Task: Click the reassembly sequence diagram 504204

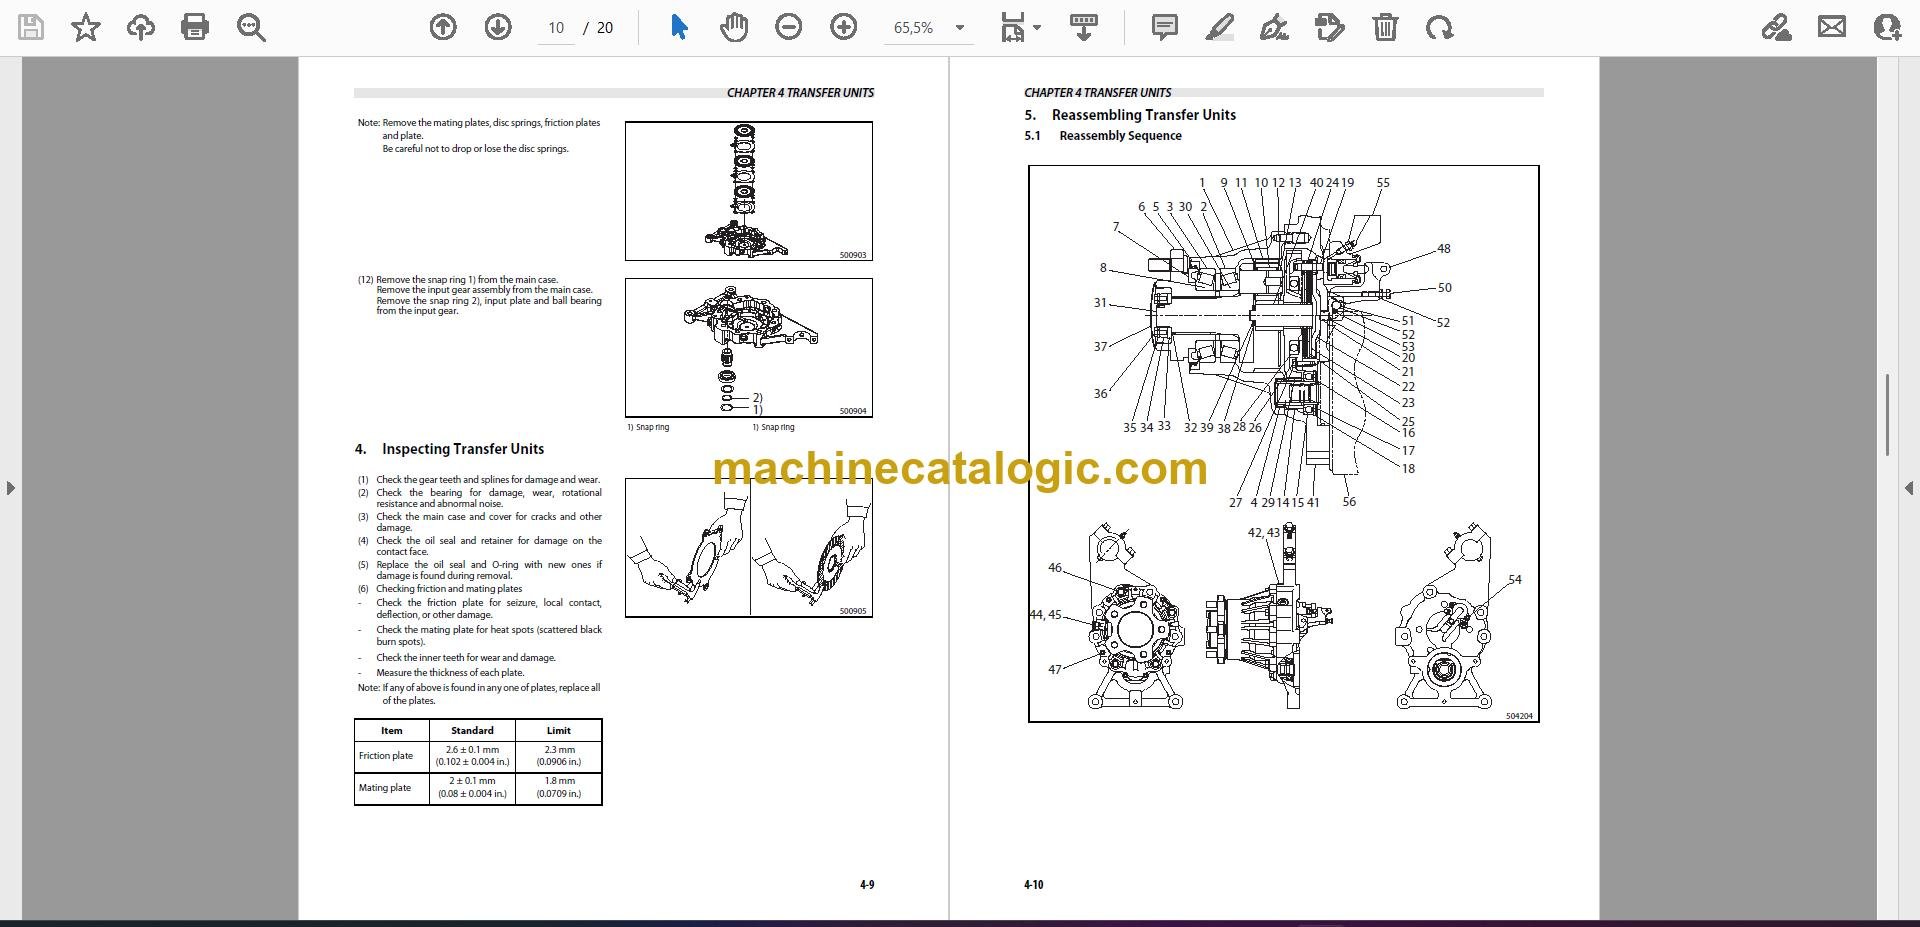Action: tap(1284, 444)
